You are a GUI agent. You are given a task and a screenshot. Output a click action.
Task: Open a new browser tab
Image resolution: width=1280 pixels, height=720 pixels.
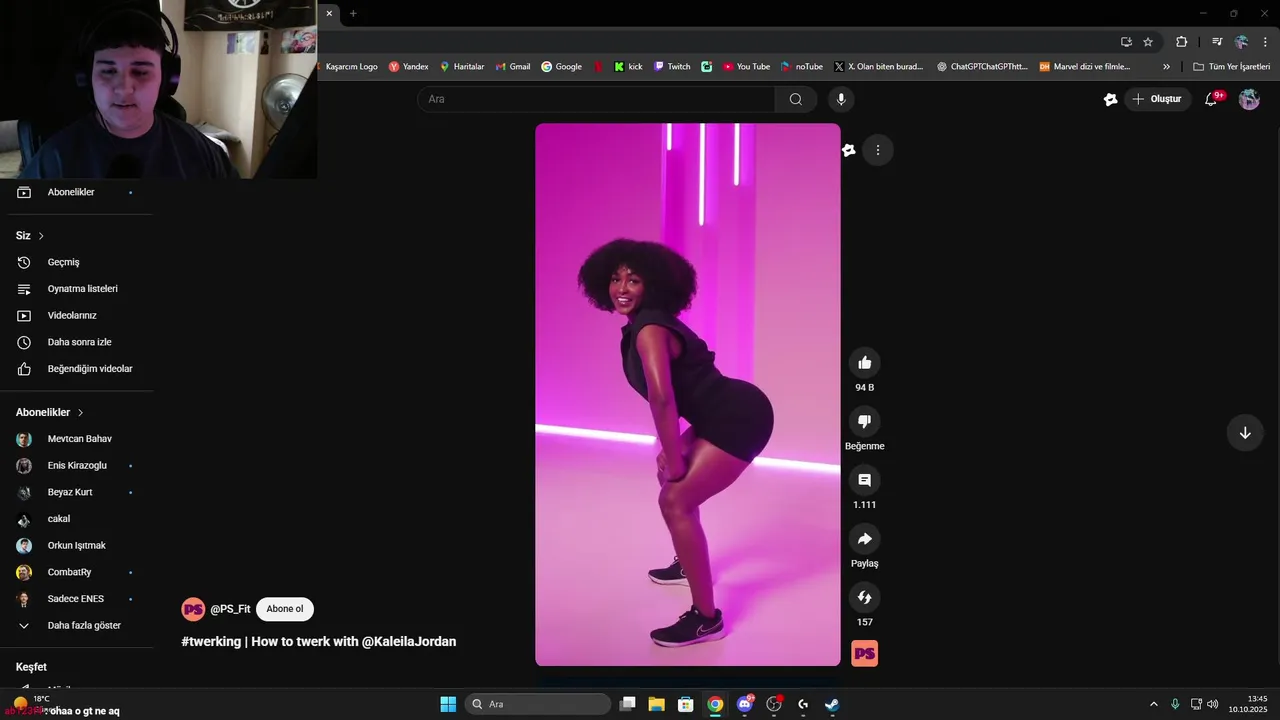tap(353, 13)
